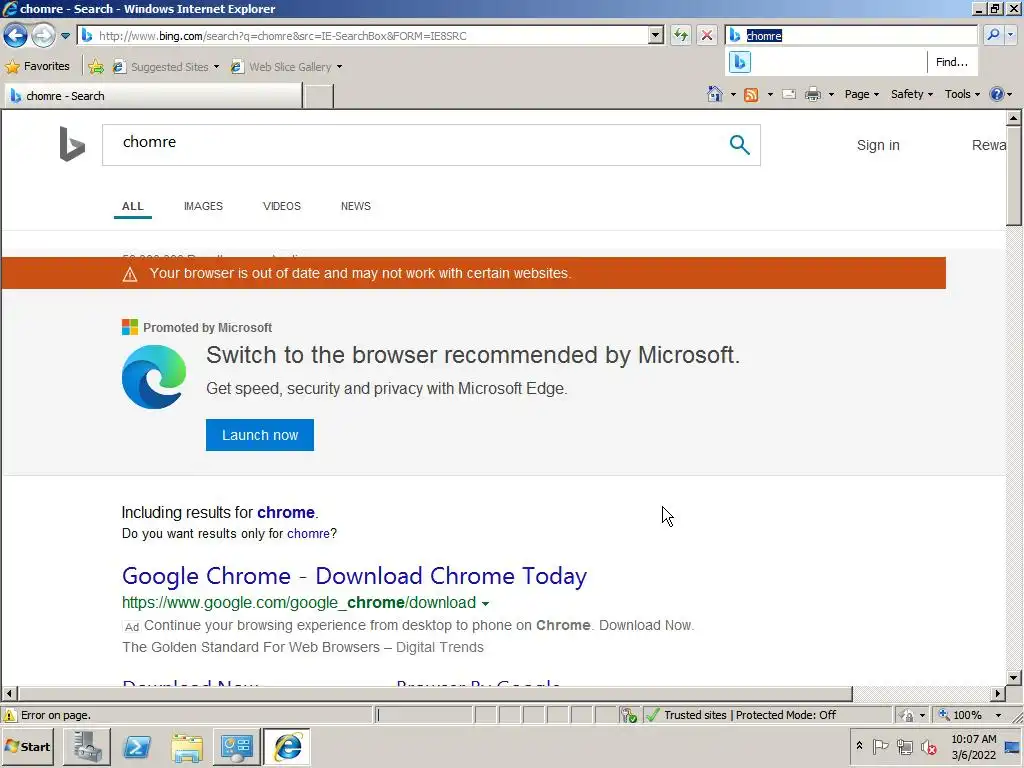Click the Bing magnifier search icon
Screen dimensions: 1024x768
pyautogui.click(x=739, y=144)
